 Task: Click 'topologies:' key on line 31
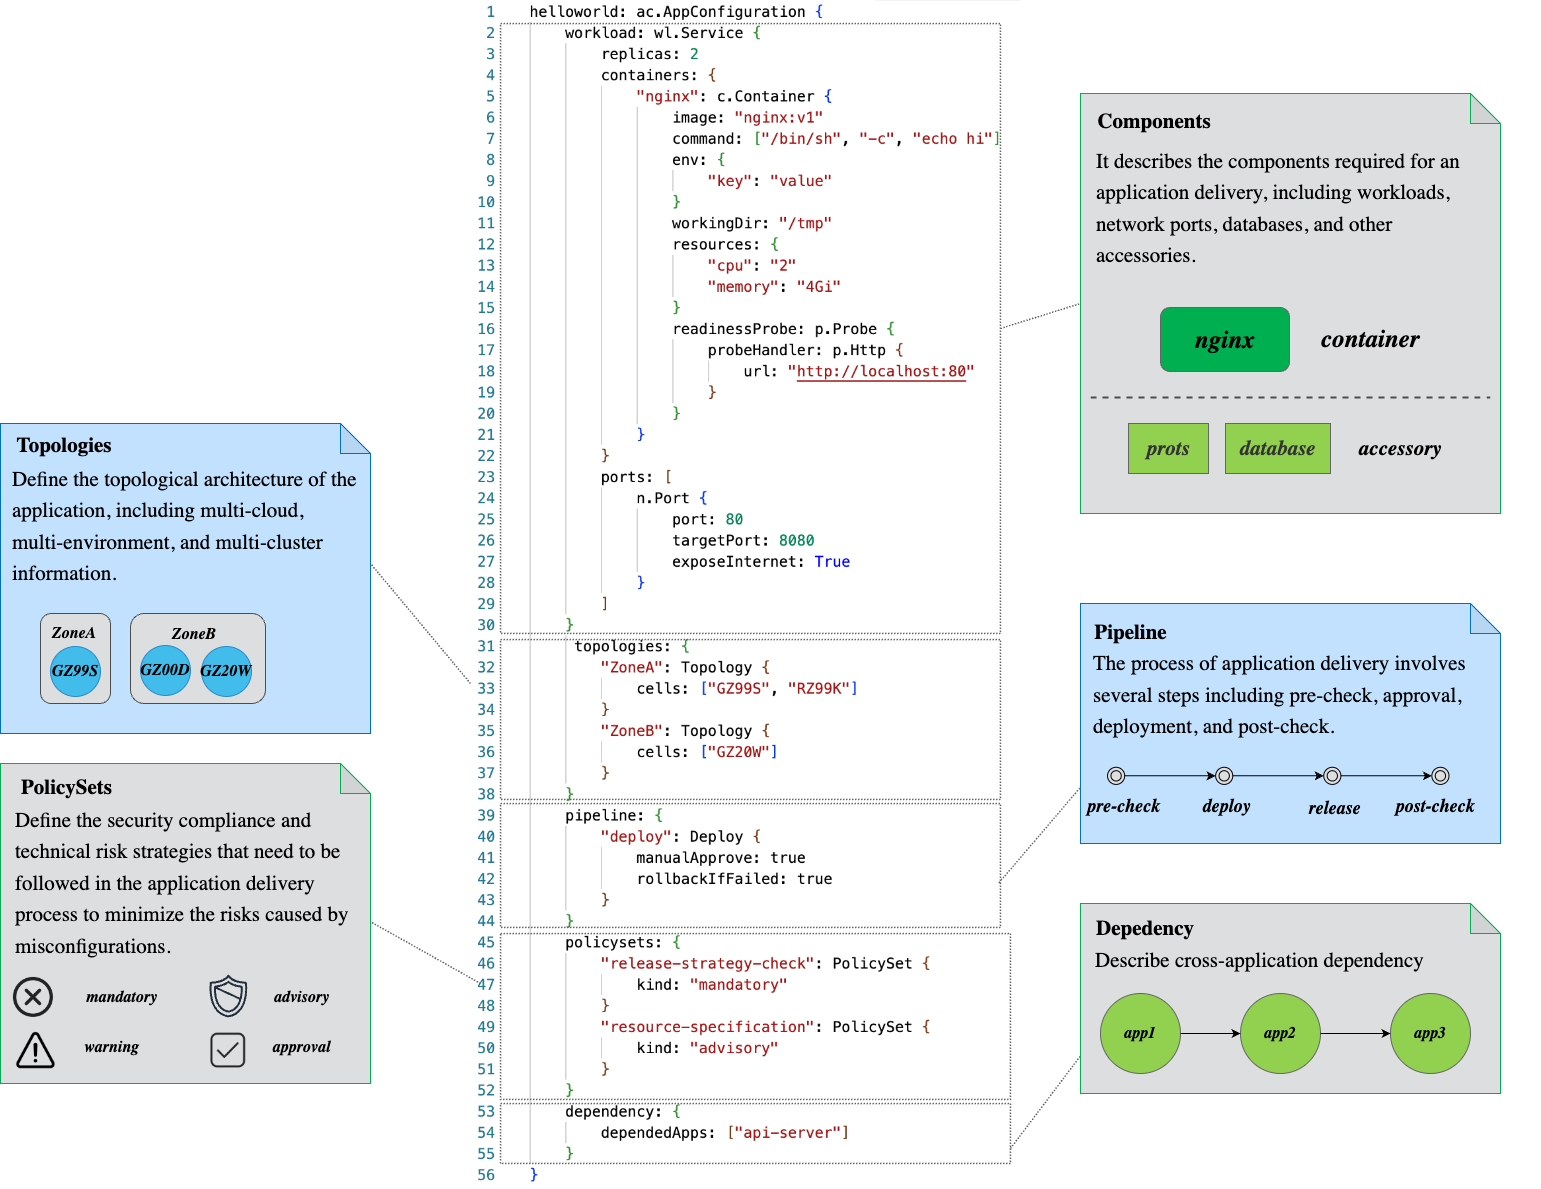point(623,646)
